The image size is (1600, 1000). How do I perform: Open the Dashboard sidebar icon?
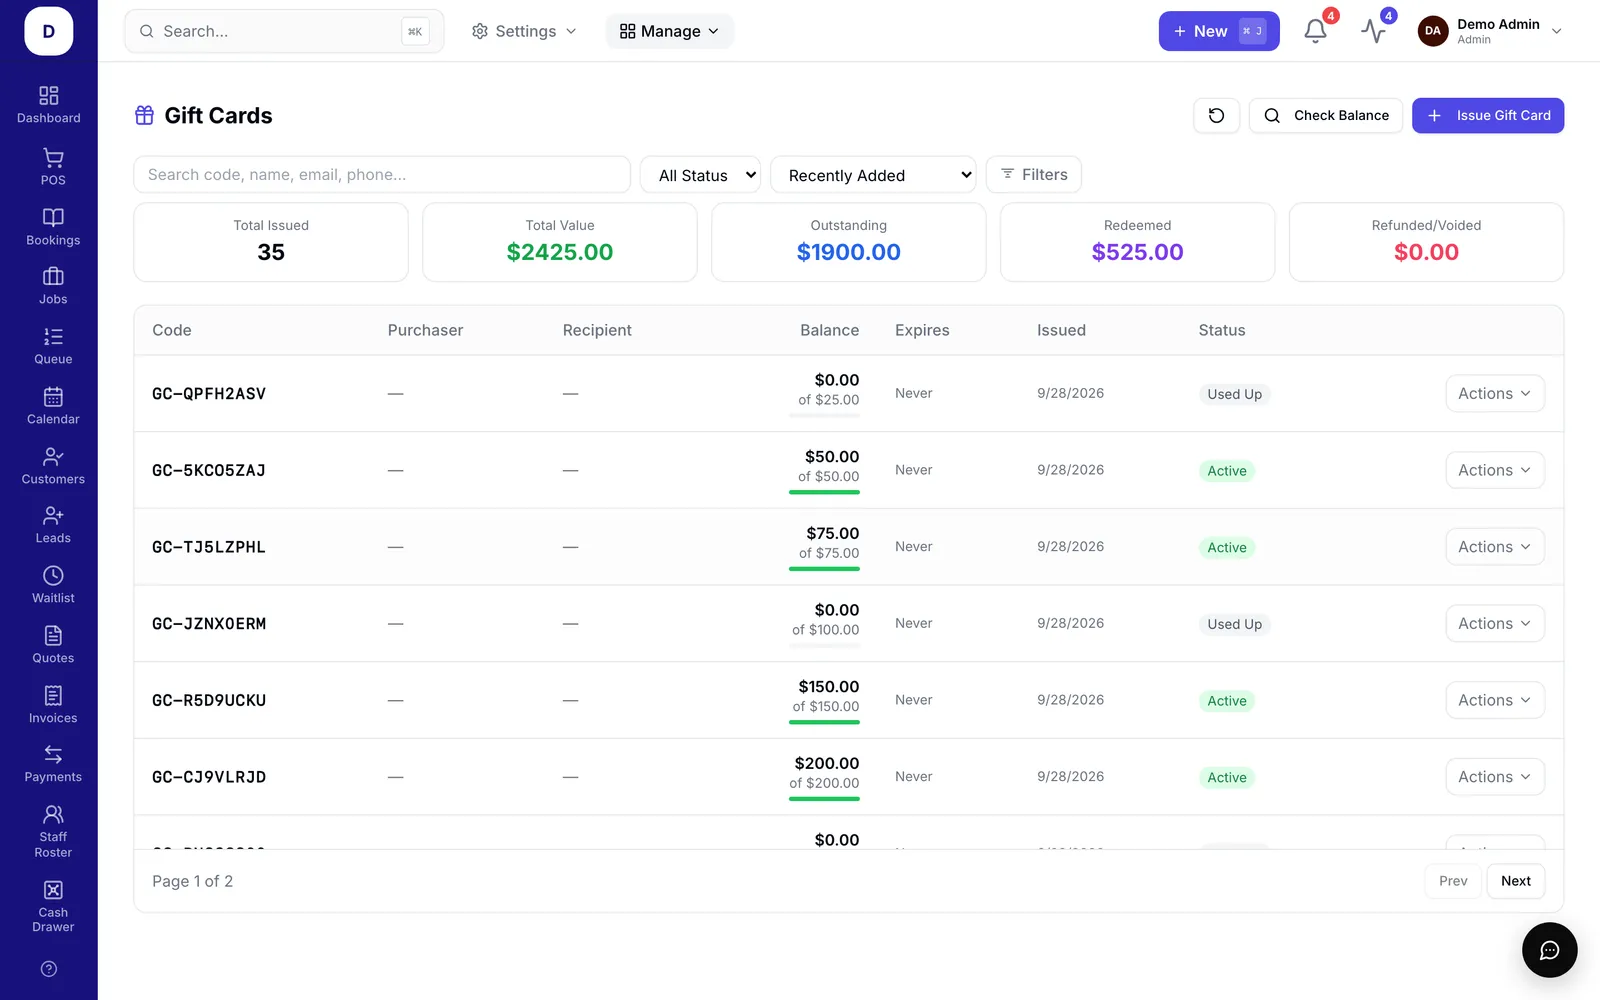click(48, 105)
